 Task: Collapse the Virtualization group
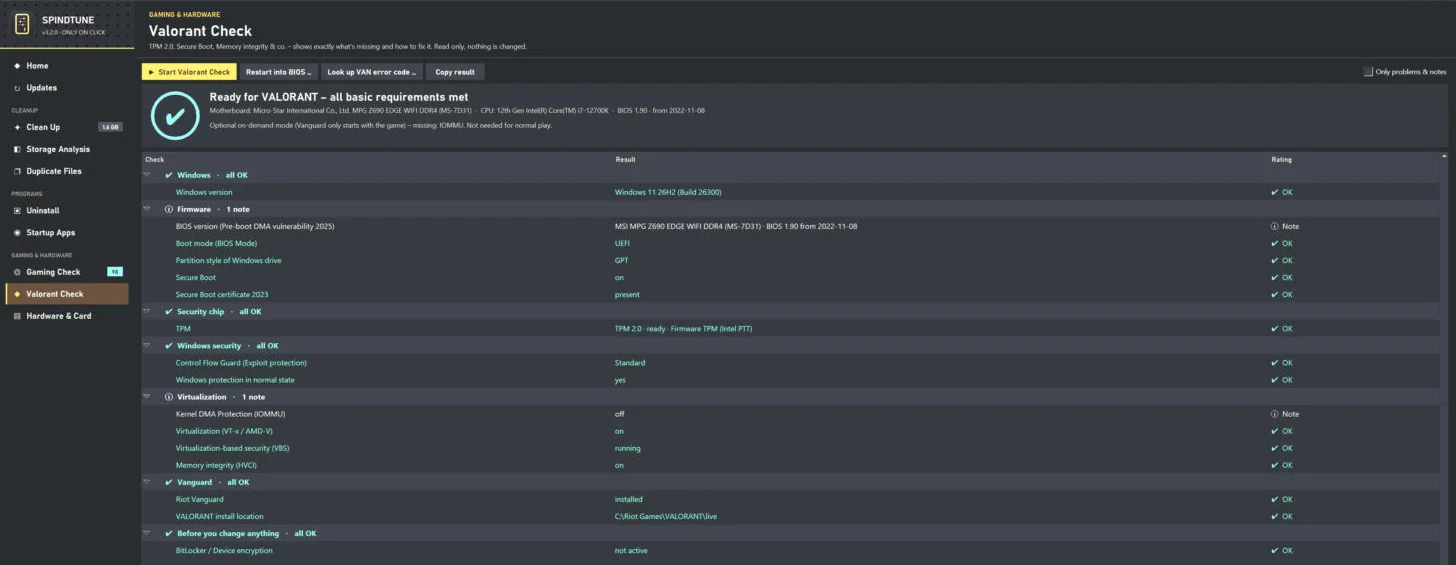tap(147, 397)
